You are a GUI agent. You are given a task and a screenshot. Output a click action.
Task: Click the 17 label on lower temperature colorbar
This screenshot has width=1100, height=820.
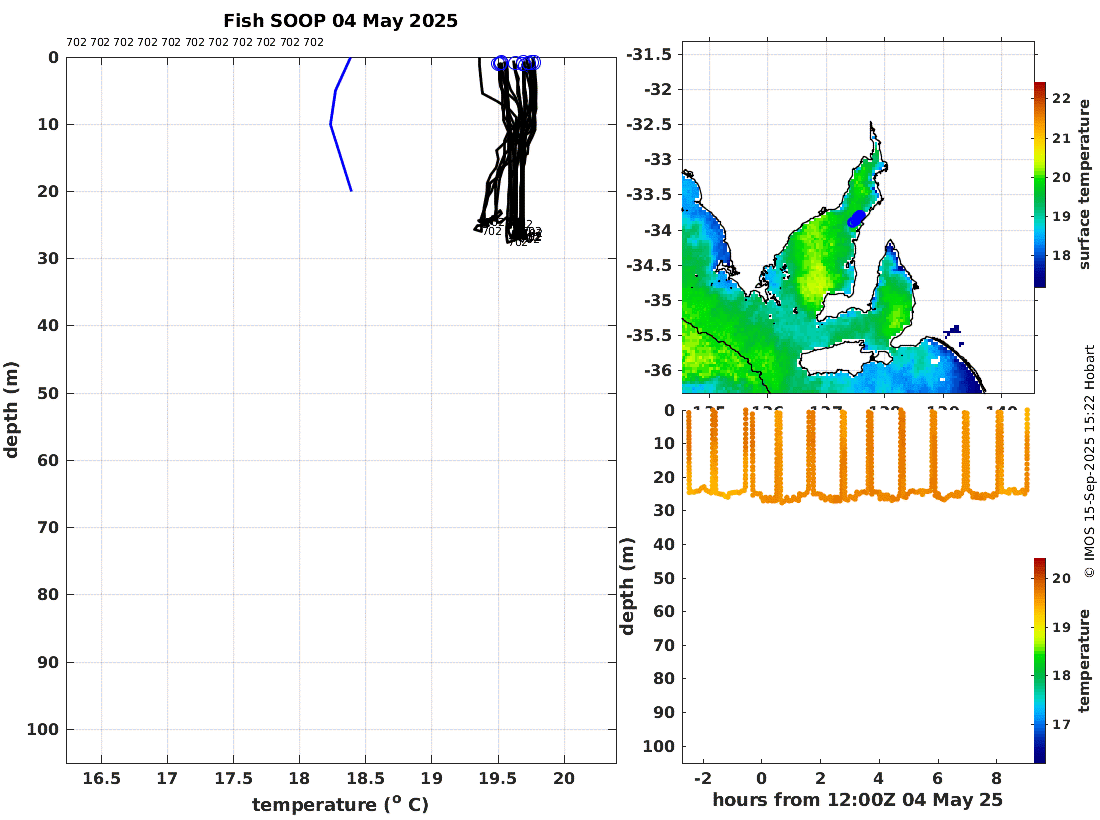pos(1061,724)
